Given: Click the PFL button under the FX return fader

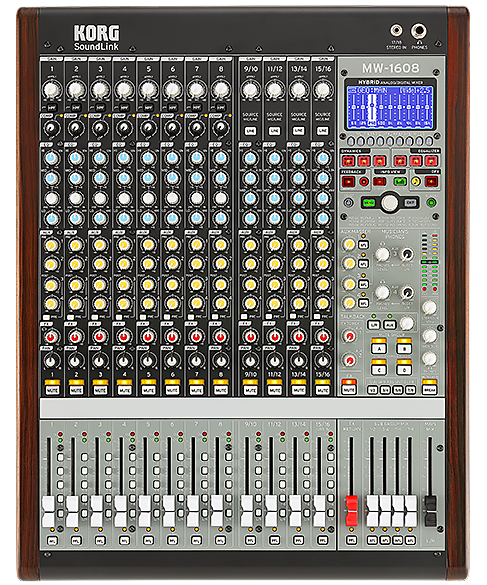Looking at the screenshot, I should 351,540.
